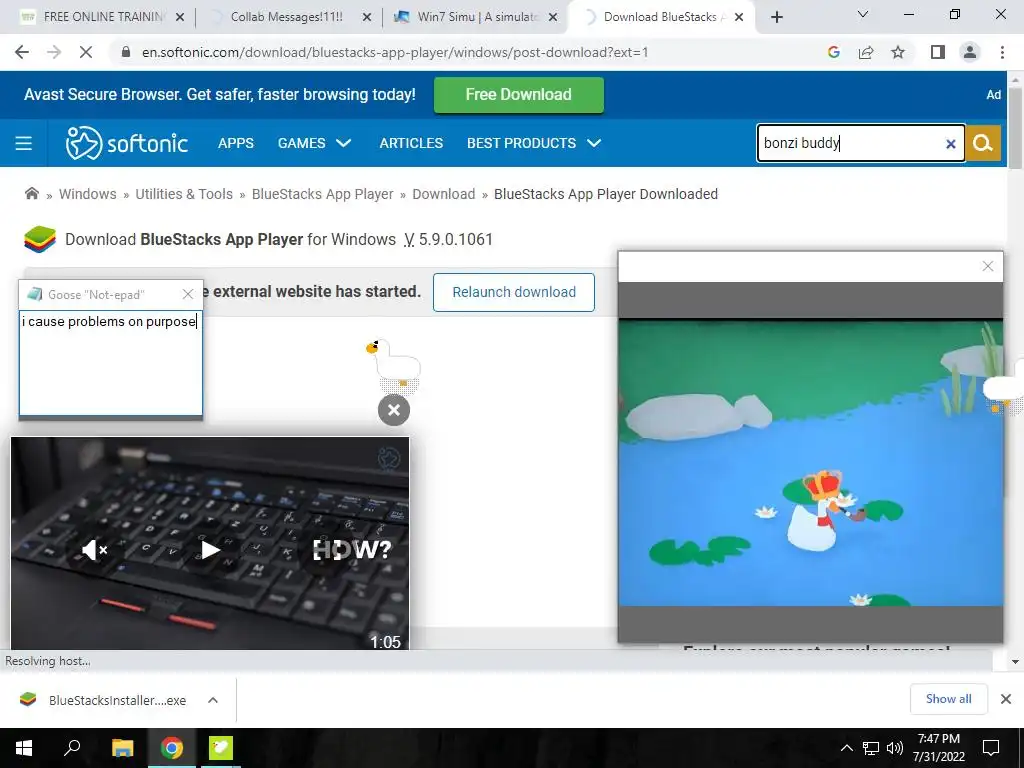Open the Chrome profile avatar

point(970,52)
